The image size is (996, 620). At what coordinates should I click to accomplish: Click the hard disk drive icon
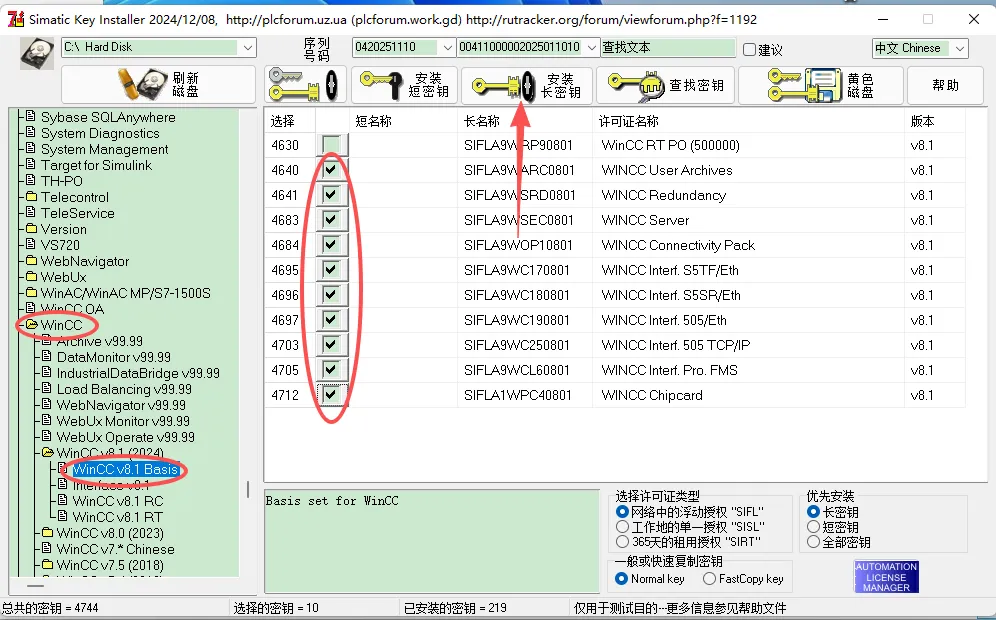pyautogui.click(x=36, y=53)
